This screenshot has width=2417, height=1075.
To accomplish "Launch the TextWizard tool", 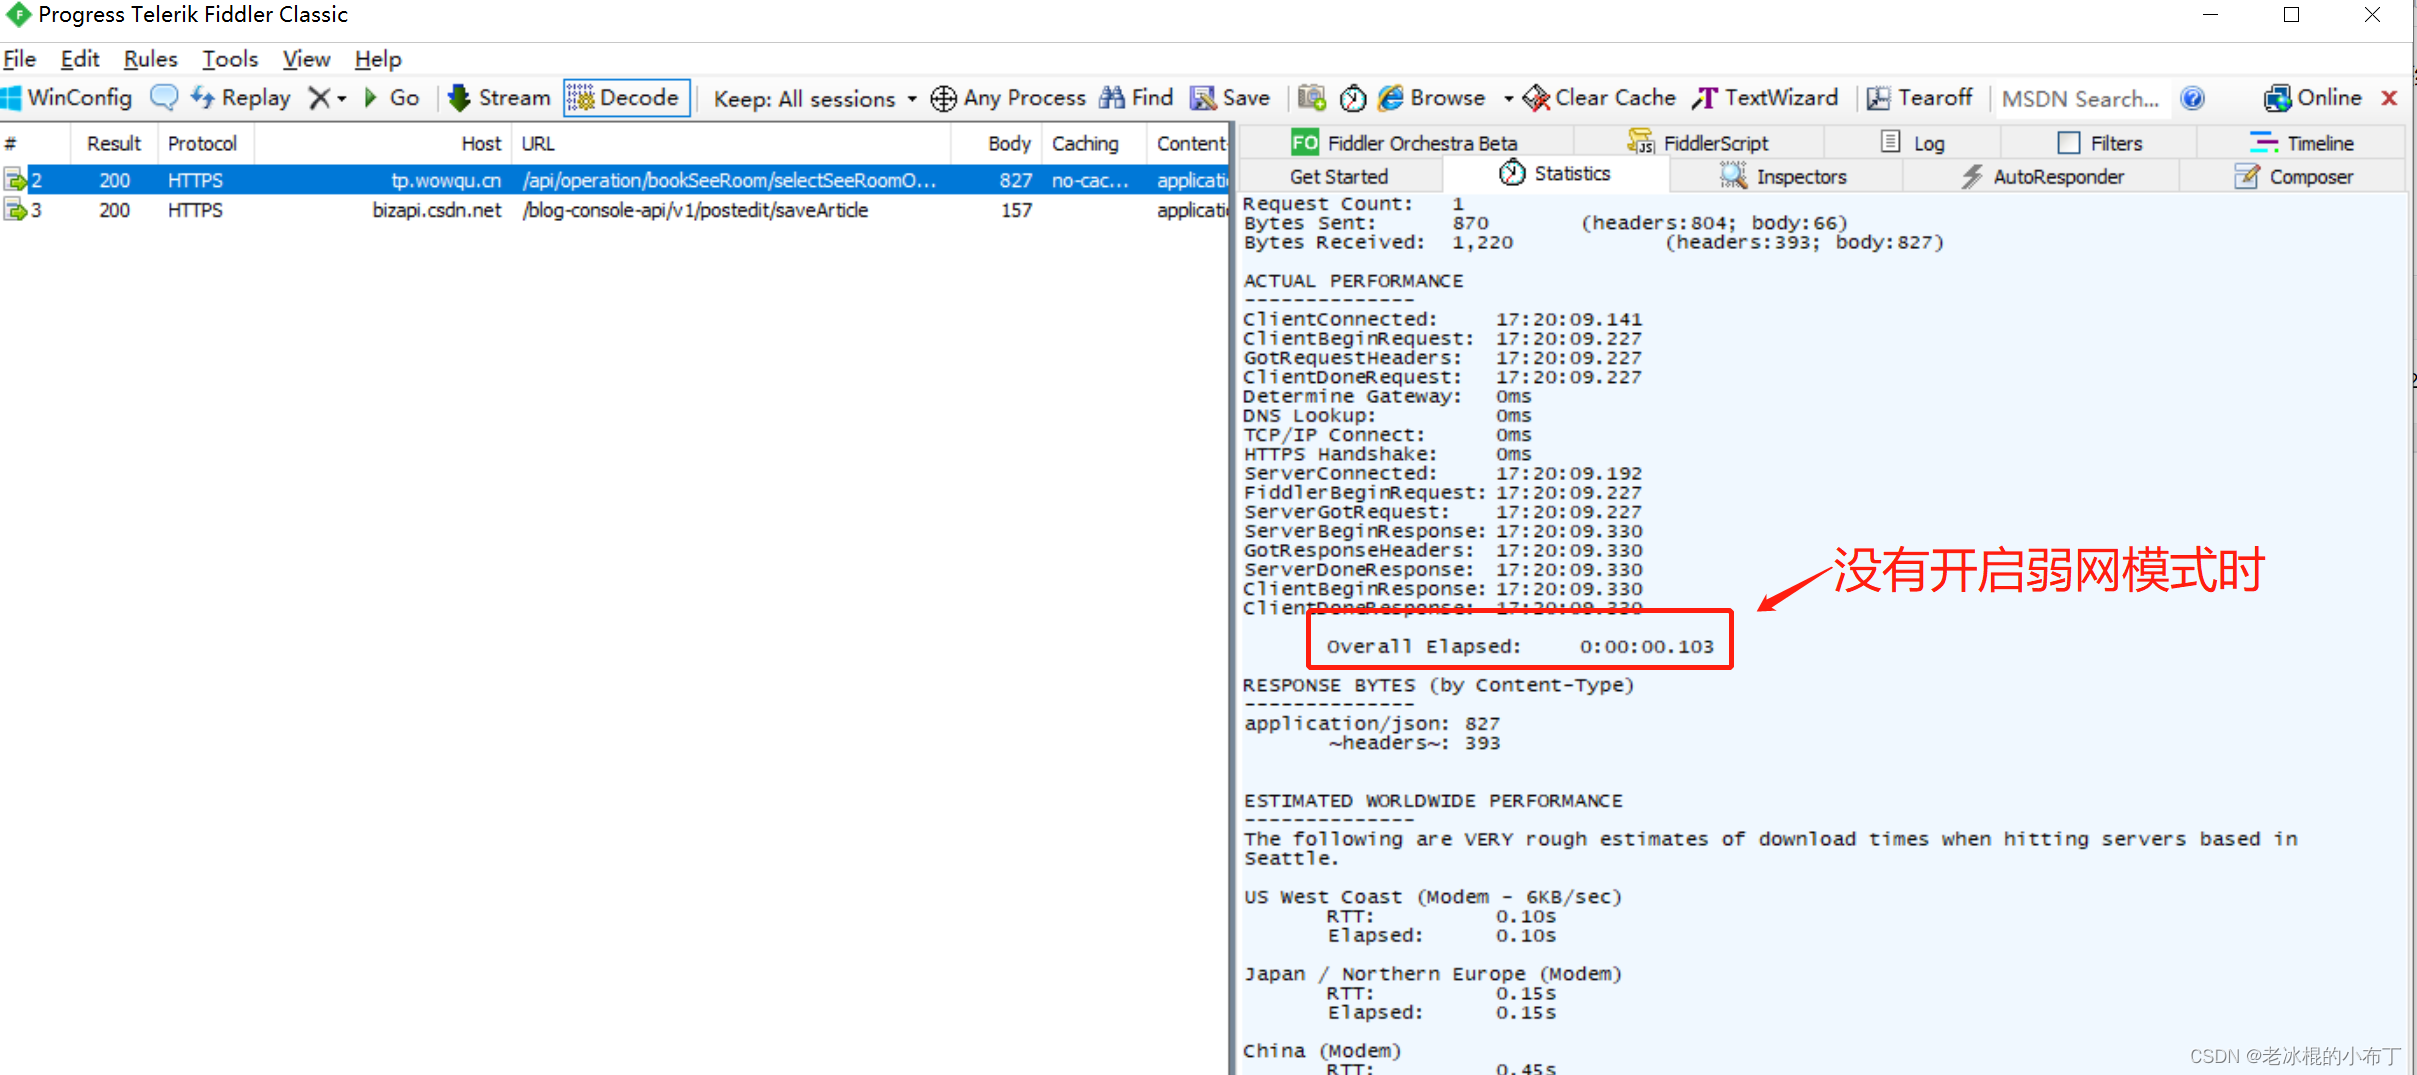I will tap(1766, 97).
